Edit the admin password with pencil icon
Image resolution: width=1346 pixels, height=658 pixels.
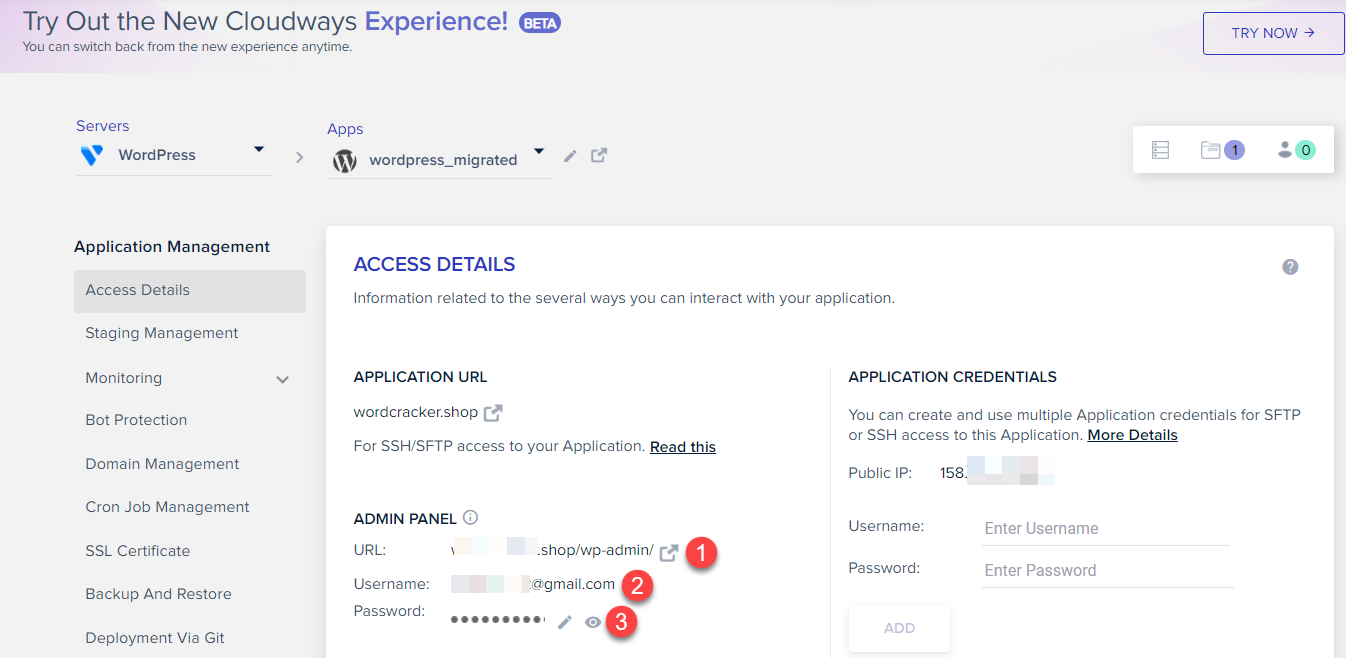[x=565, y=622]
